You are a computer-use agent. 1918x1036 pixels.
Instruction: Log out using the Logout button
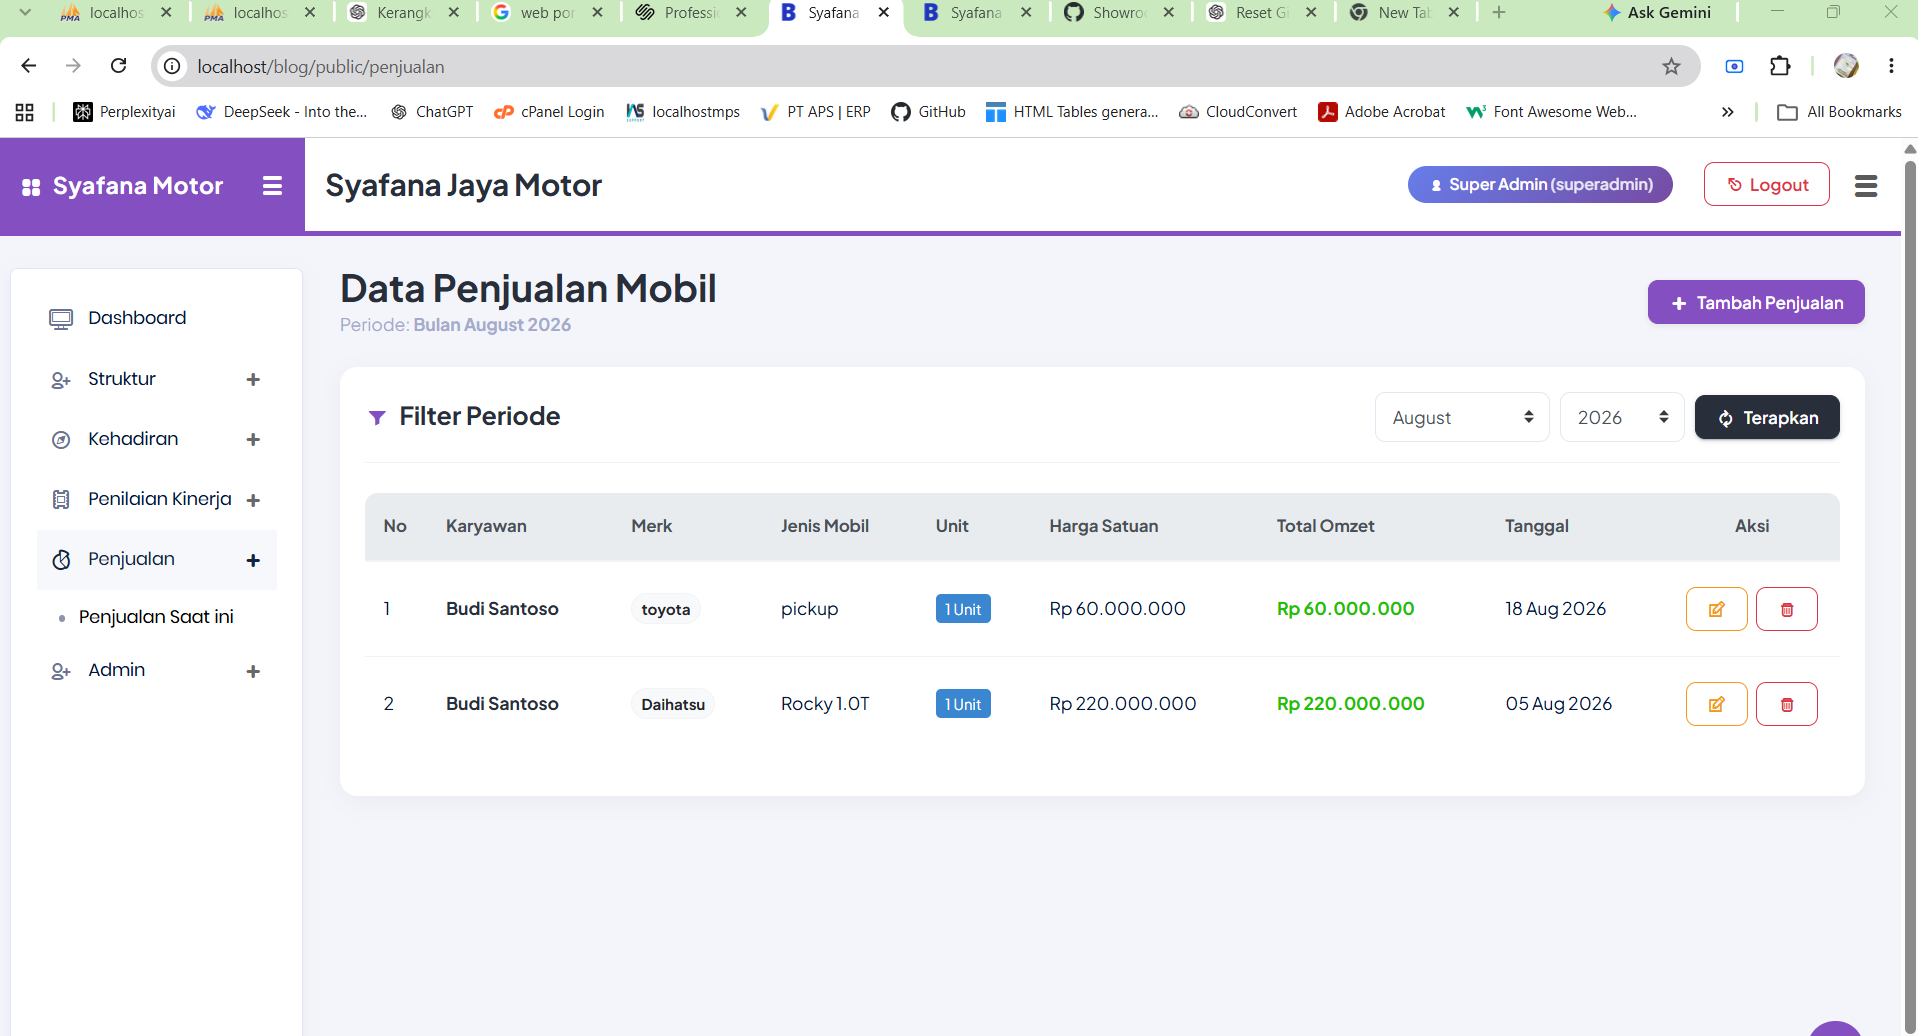pyautogui.click(x=1767, y=184)
